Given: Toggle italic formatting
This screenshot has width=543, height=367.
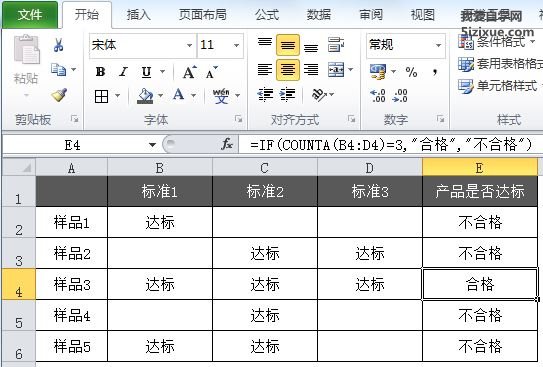Looking at the screenshot, I should (x=123, y=72).
